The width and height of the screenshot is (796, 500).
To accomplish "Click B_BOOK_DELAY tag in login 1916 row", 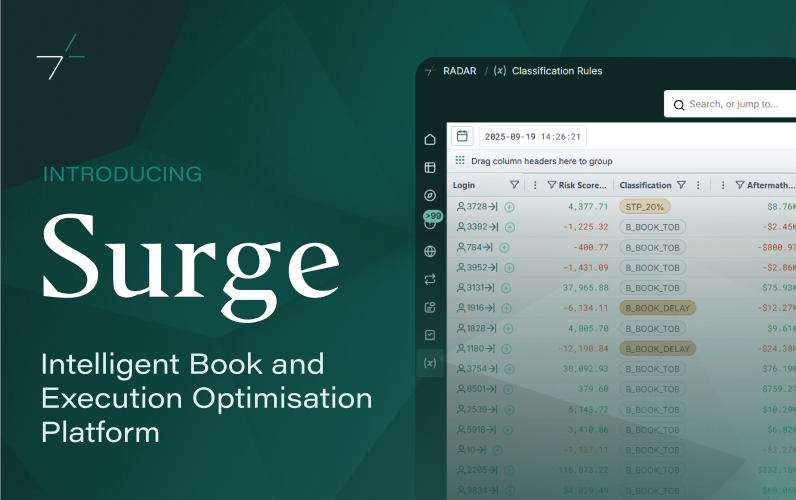I will (656, 308).
